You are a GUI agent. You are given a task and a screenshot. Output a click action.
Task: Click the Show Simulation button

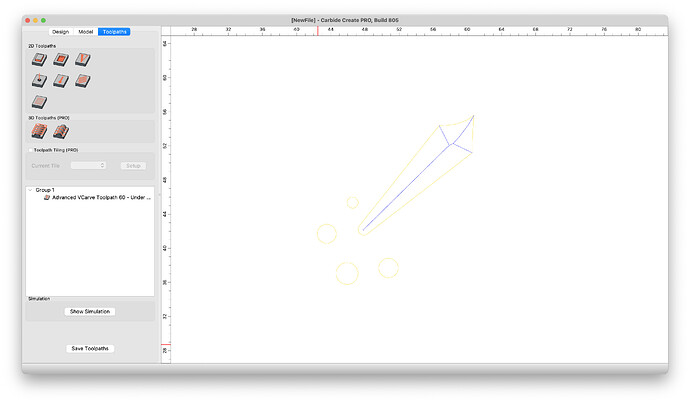(90, 311)
